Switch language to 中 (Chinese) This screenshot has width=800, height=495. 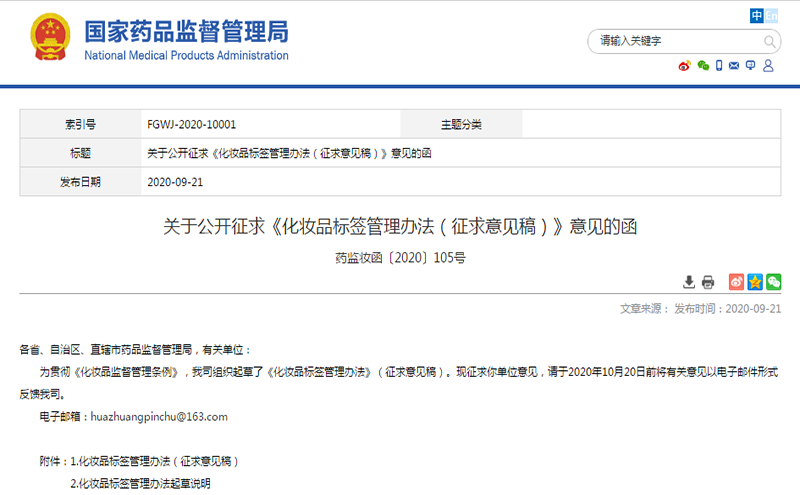click(x=757, y=15)
